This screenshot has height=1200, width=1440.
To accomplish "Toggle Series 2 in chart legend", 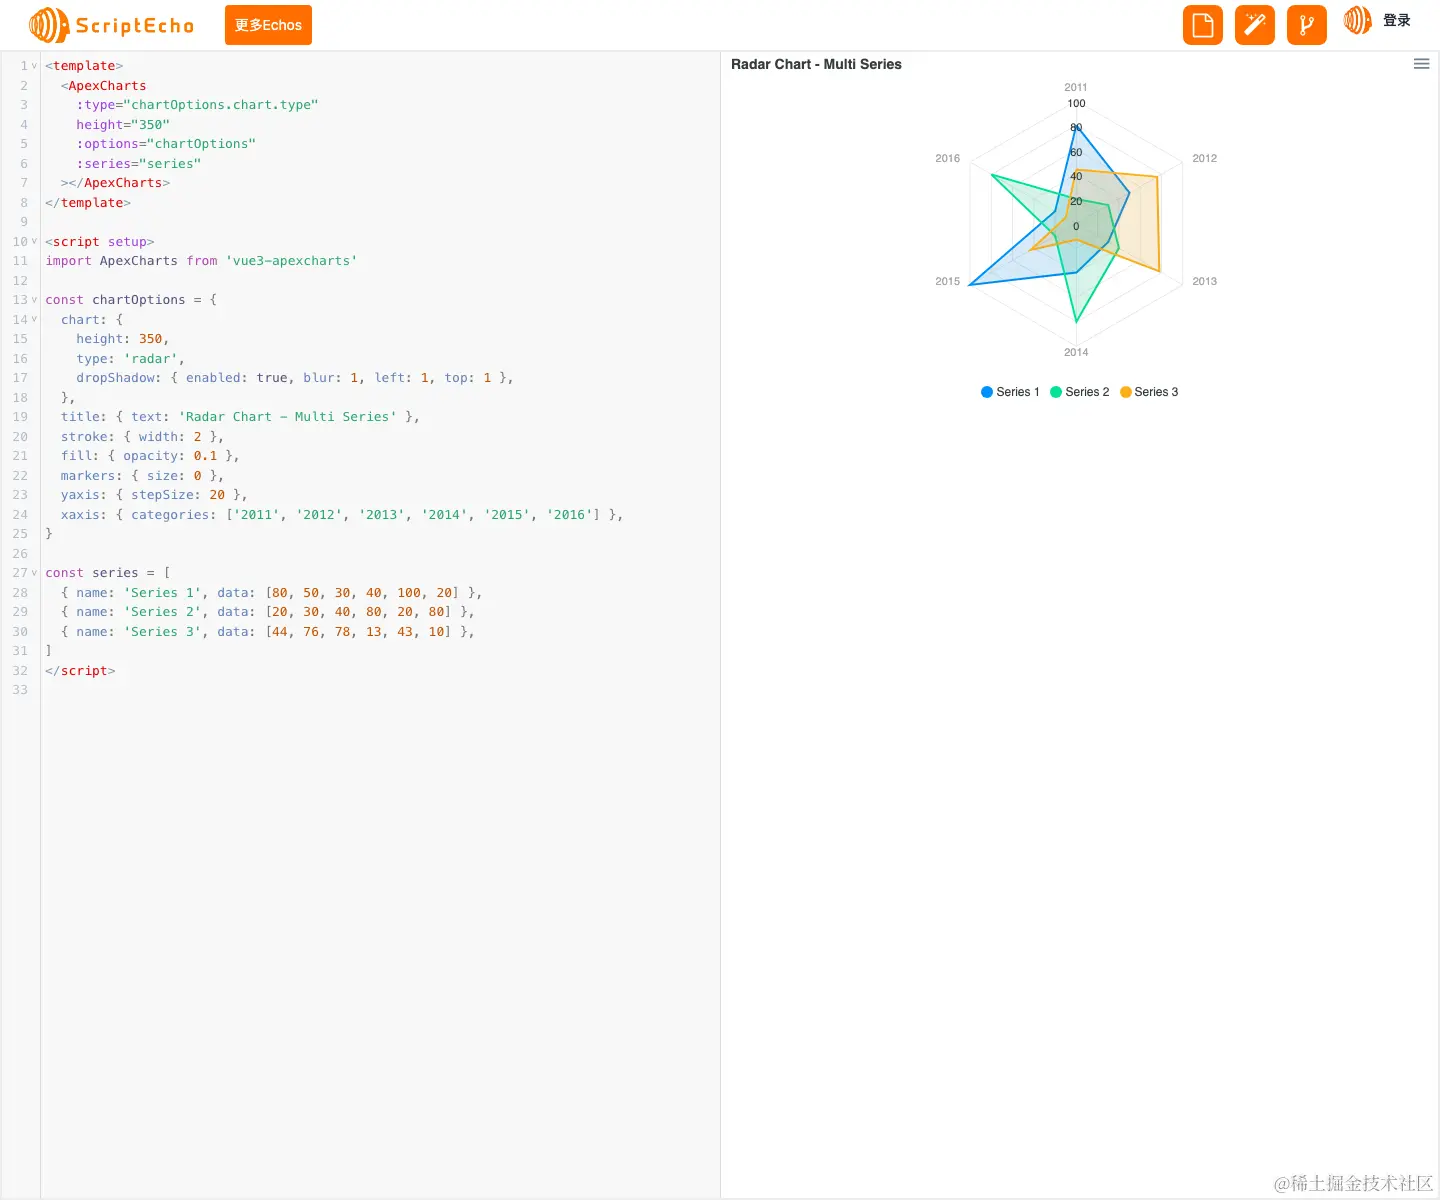I will (x=1080, y=392).
